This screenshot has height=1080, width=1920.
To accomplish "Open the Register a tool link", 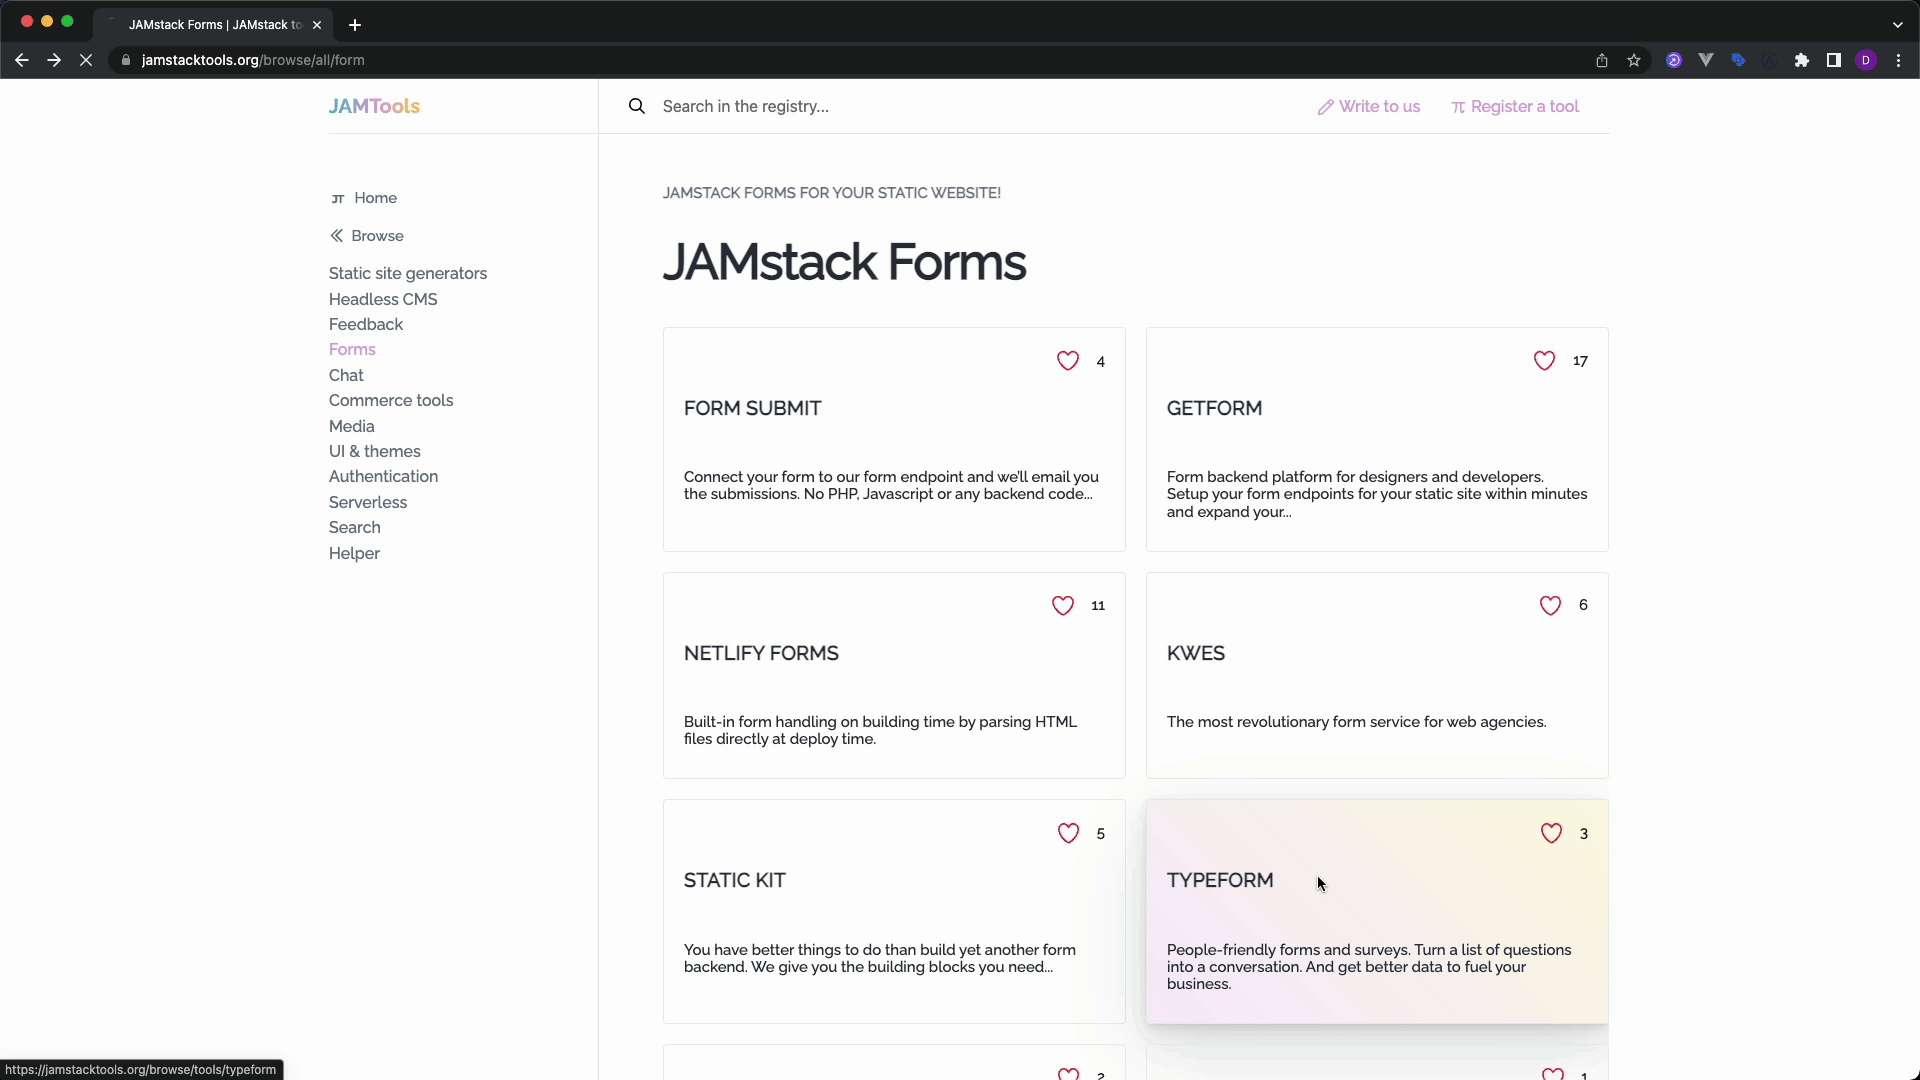I will [1514, 106].
